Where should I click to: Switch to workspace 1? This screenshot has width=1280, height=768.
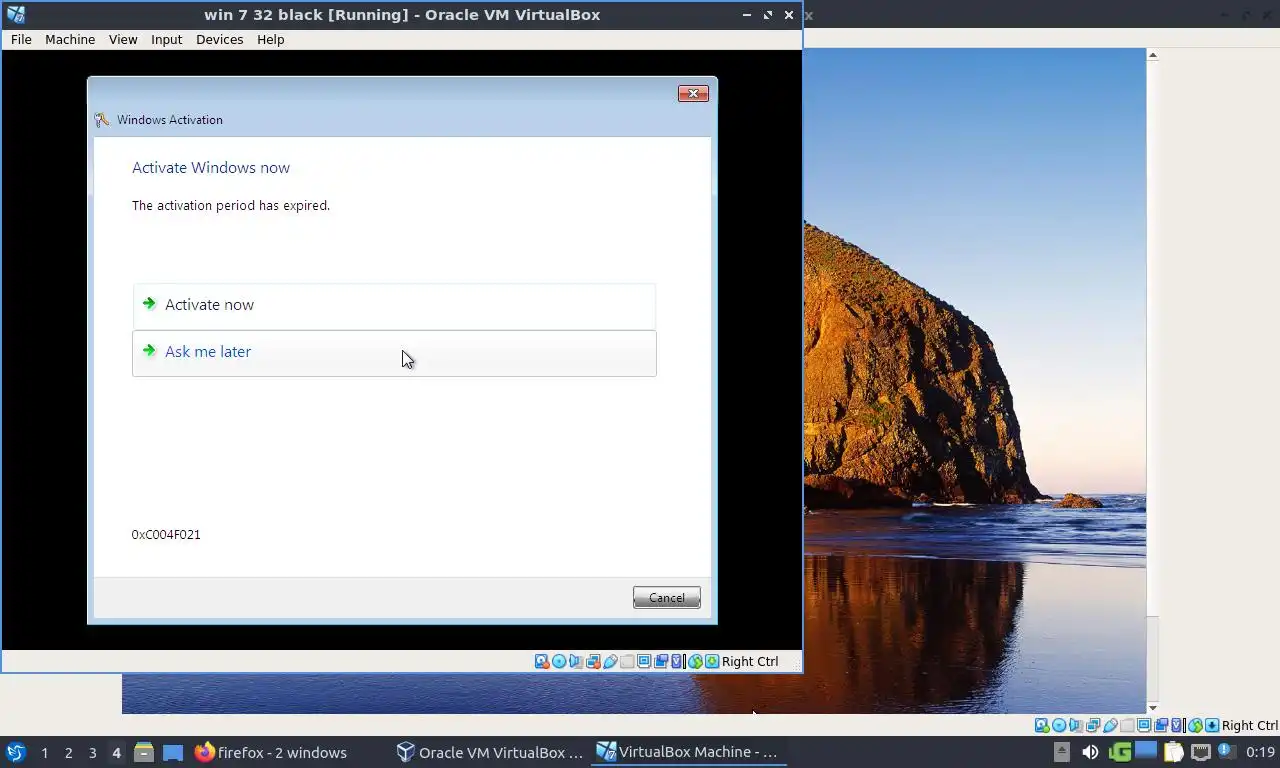[x=44, y=753]
